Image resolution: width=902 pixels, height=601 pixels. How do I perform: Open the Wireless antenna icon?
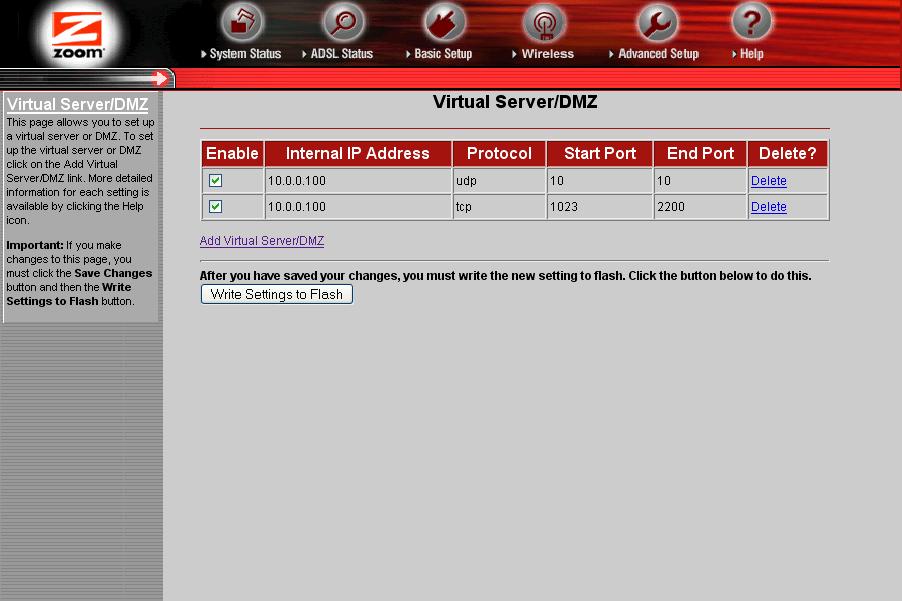[x=544, y=24]
